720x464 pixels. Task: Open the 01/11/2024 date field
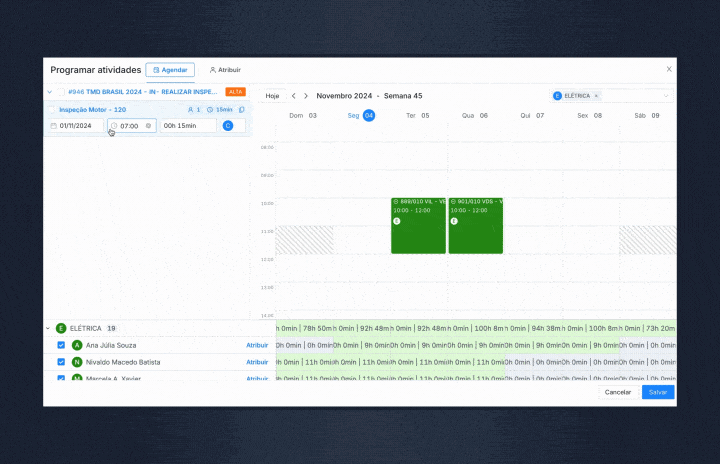coord(76,125)
